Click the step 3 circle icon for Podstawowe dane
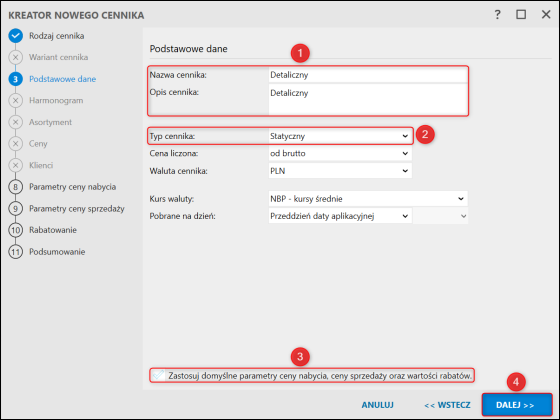 point(15,79)
